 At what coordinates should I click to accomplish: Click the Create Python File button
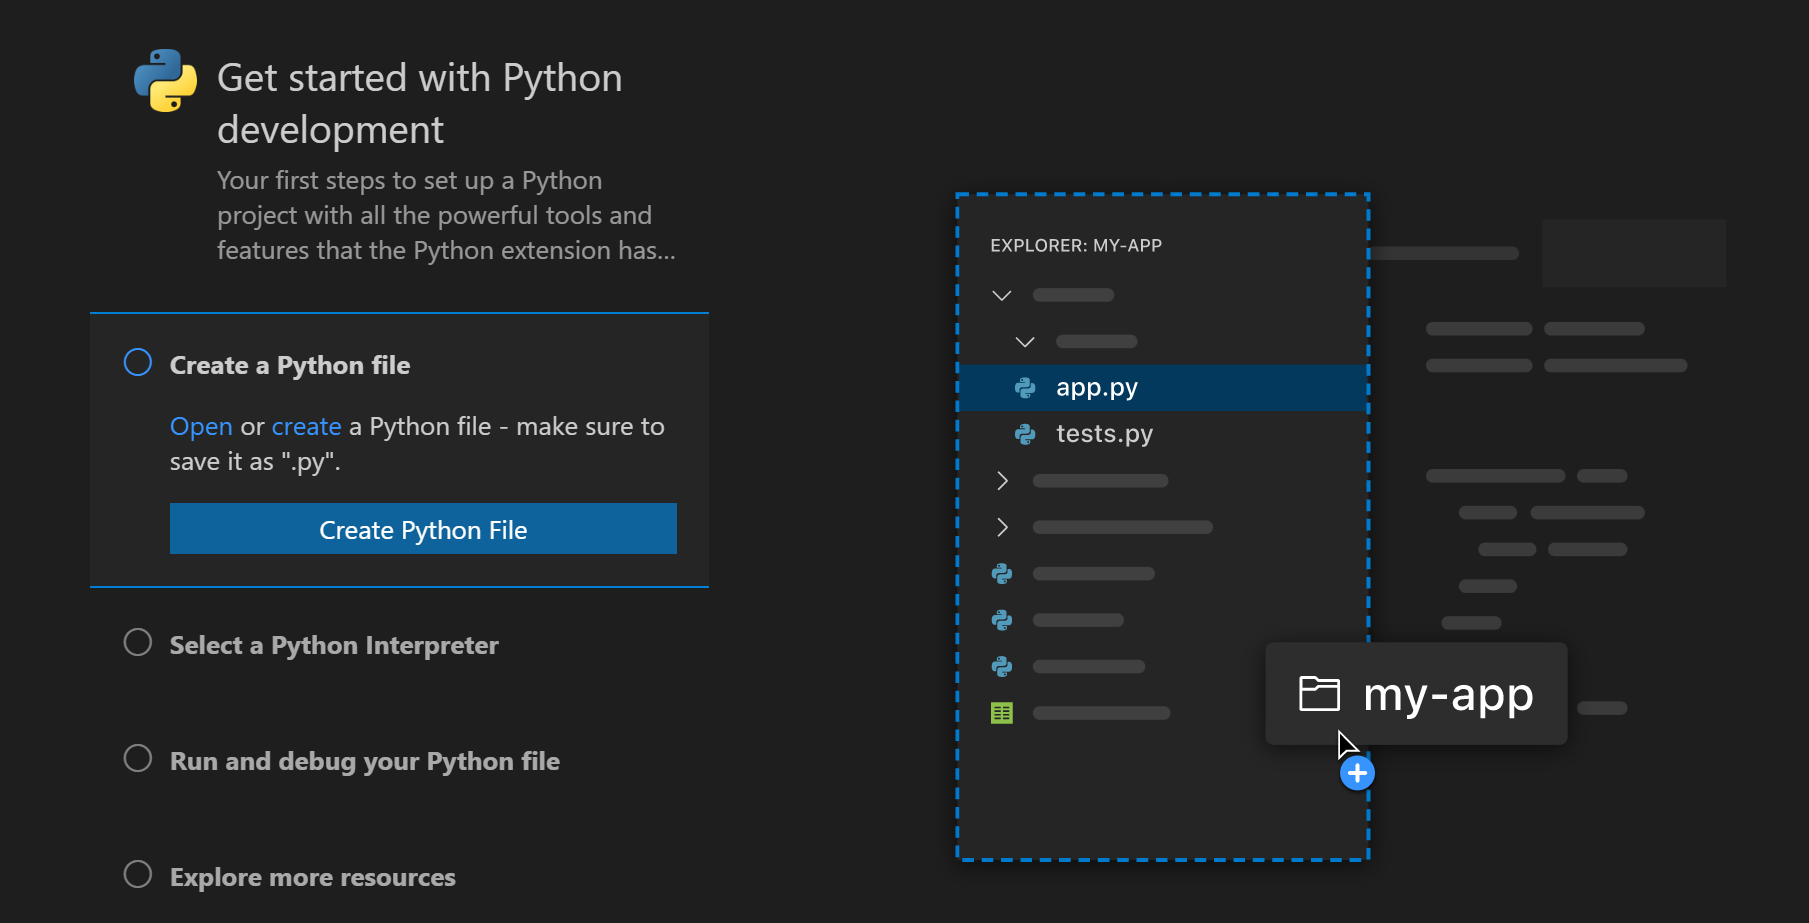coord(422,529)
